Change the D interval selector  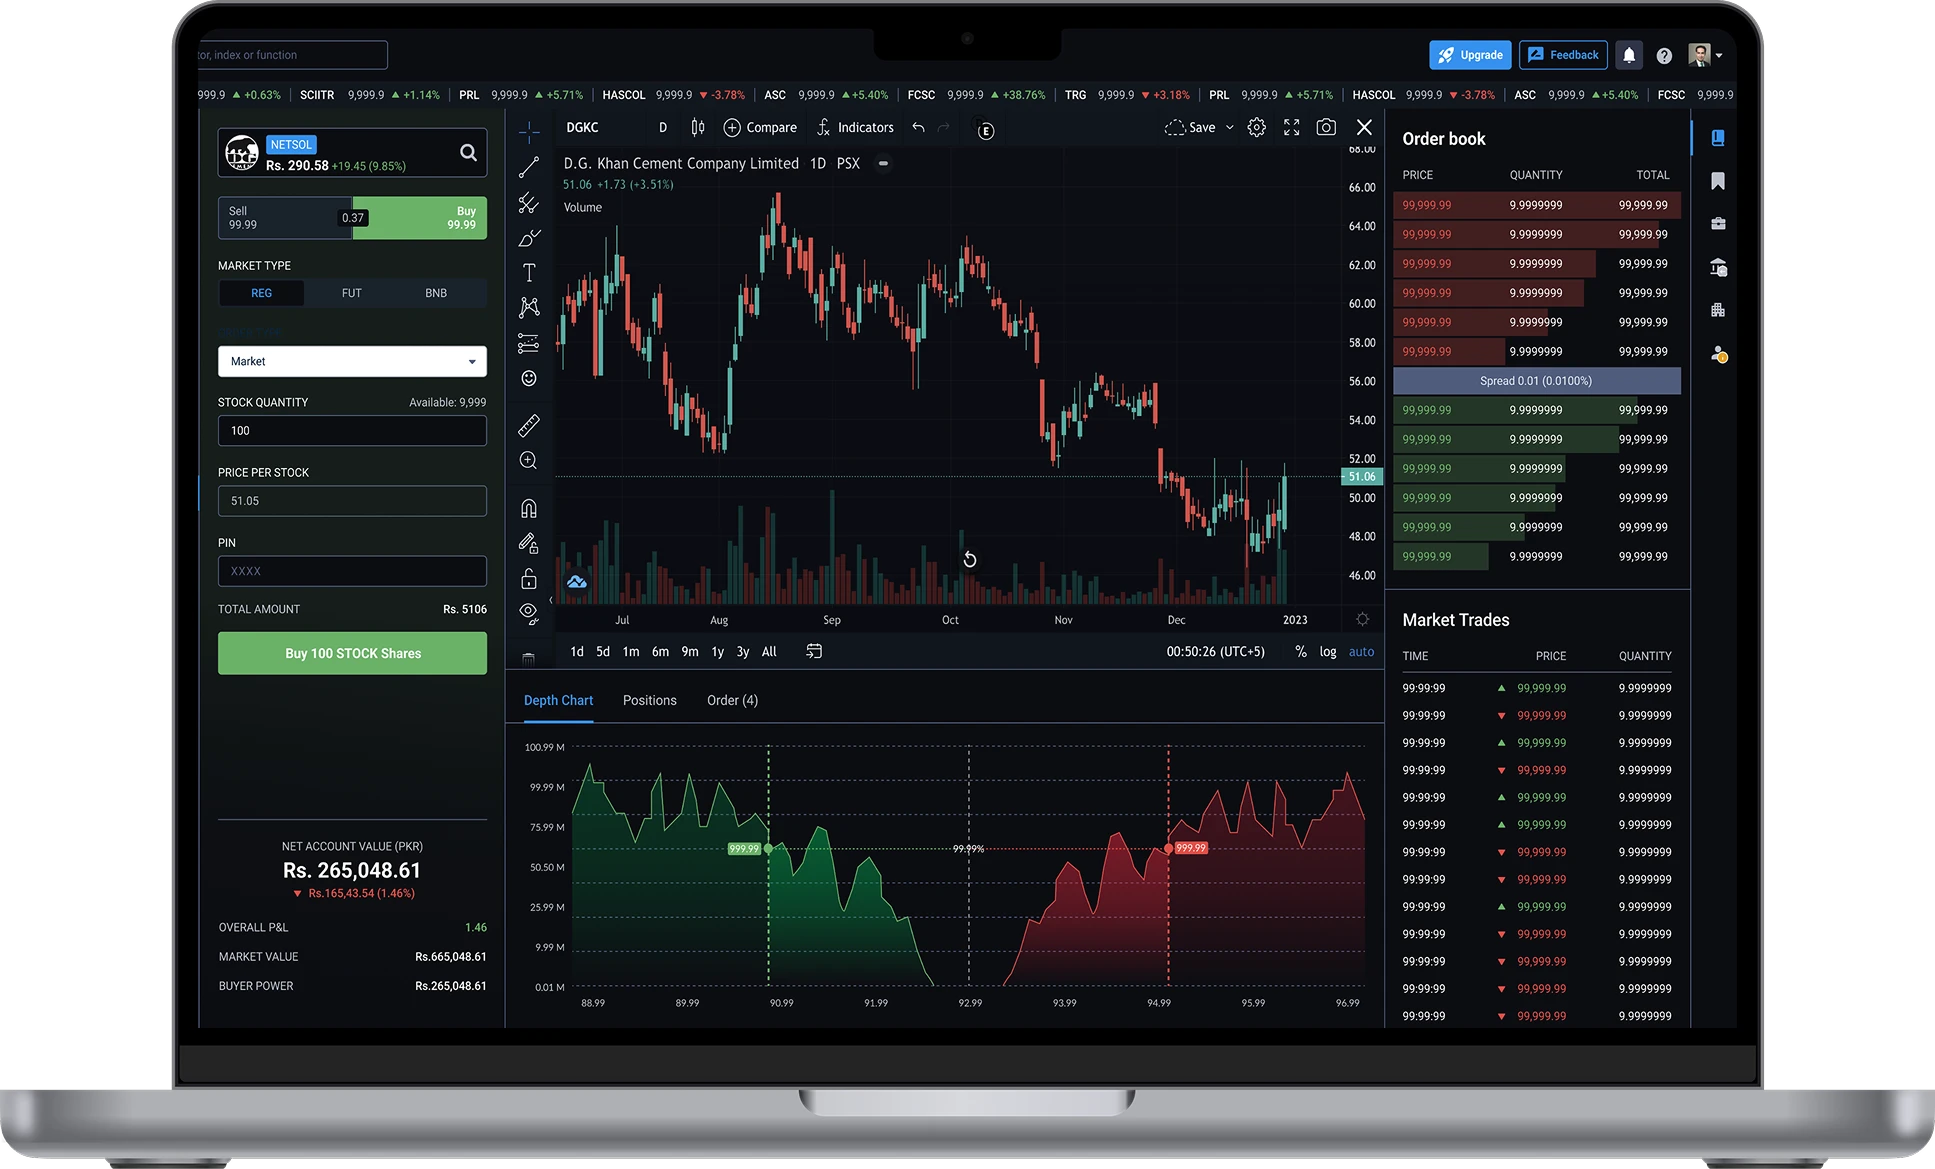663,127
